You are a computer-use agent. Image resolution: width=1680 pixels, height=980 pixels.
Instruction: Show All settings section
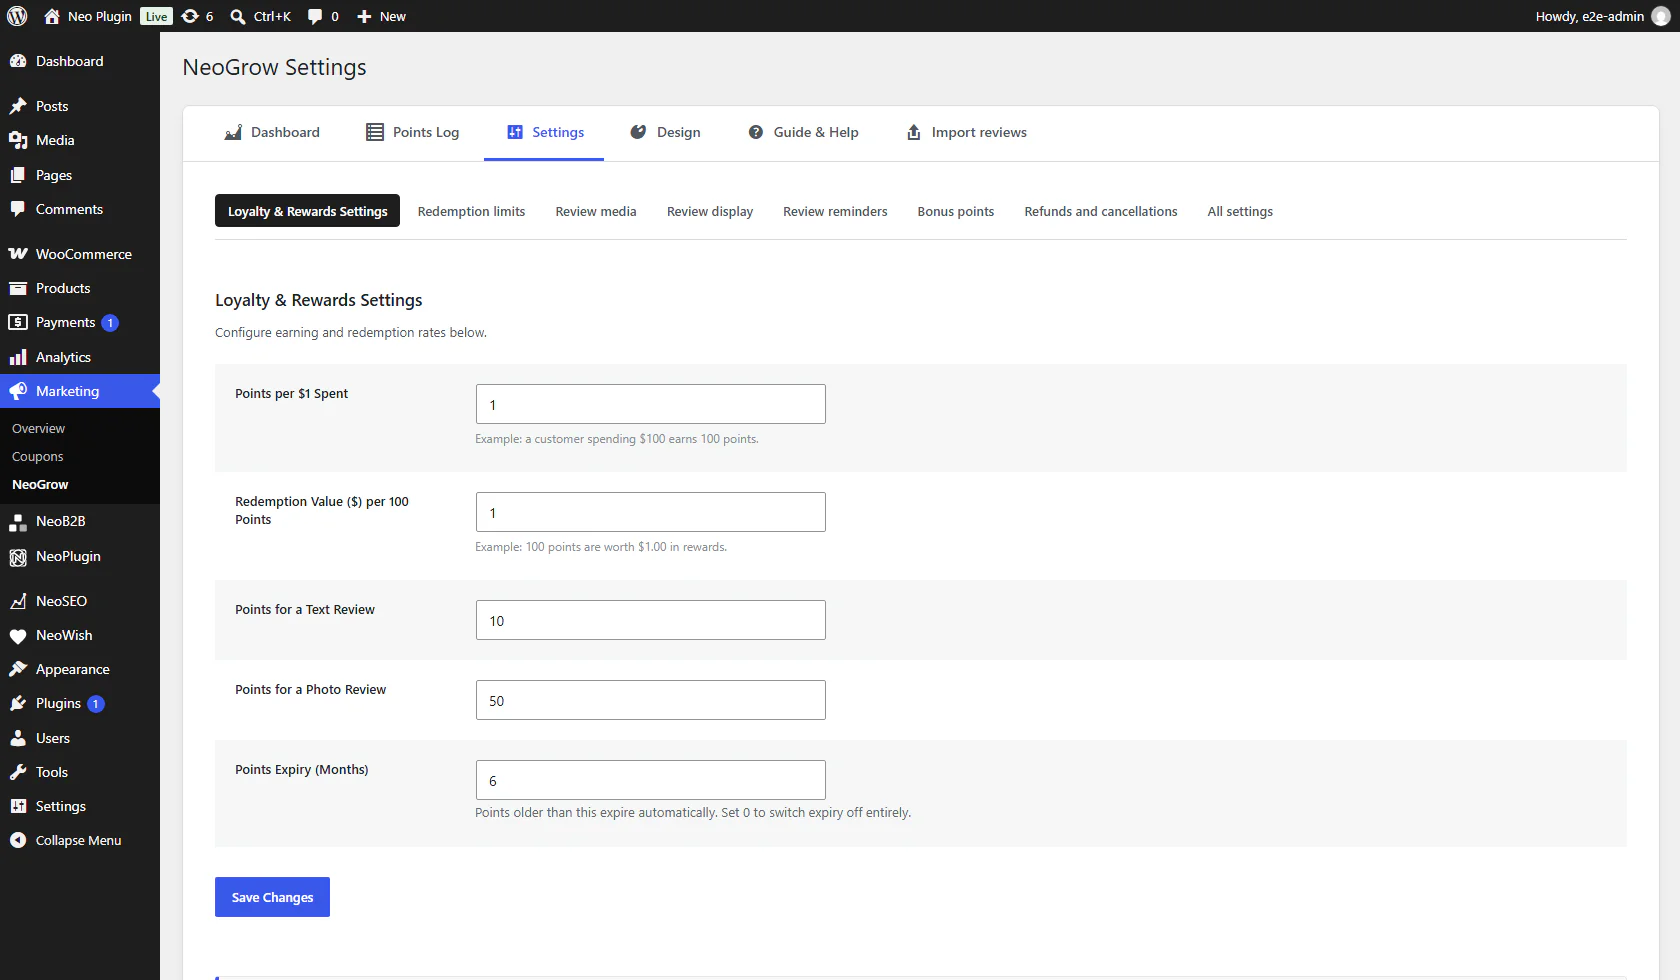coord(1240,211)
